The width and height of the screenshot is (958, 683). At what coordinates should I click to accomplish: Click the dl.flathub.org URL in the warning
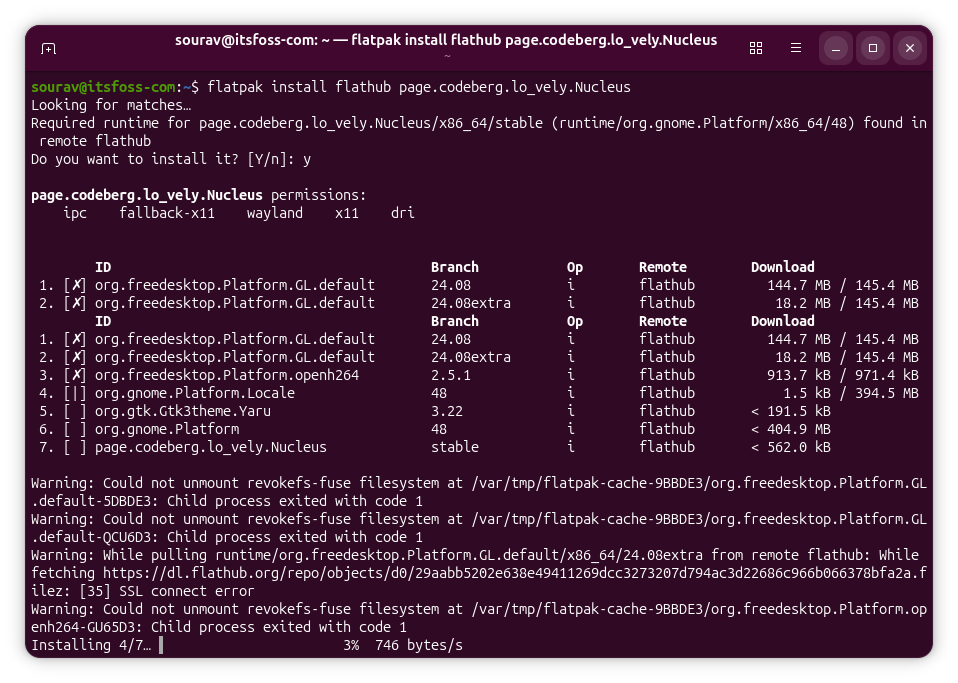point(400,573)
